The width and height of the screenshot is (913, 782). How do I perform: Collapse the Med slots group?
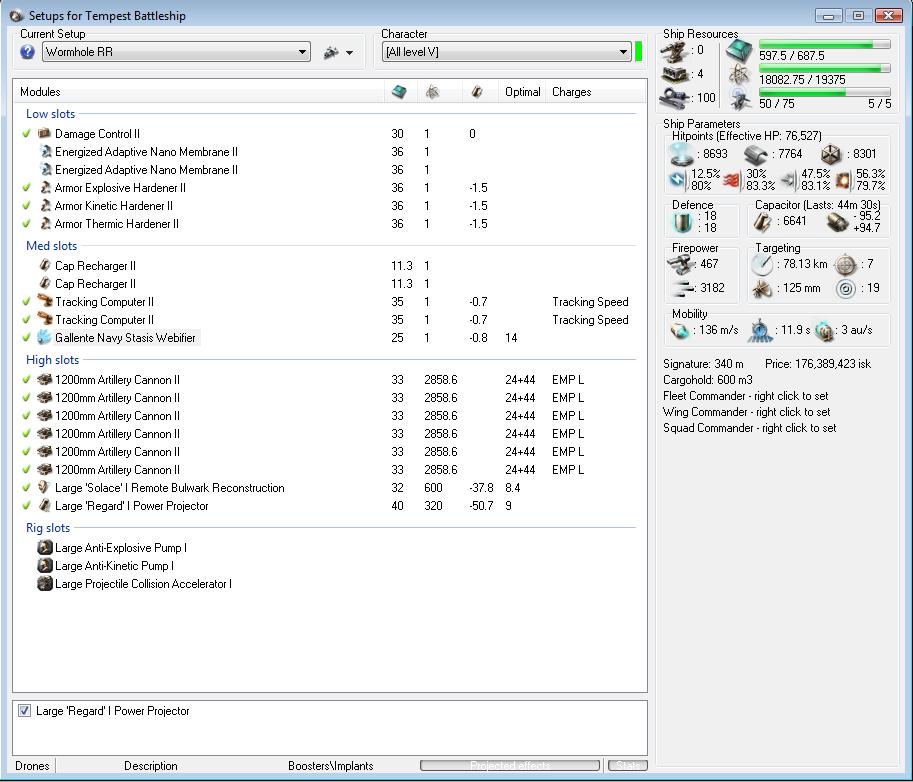(x=51, y=246)
